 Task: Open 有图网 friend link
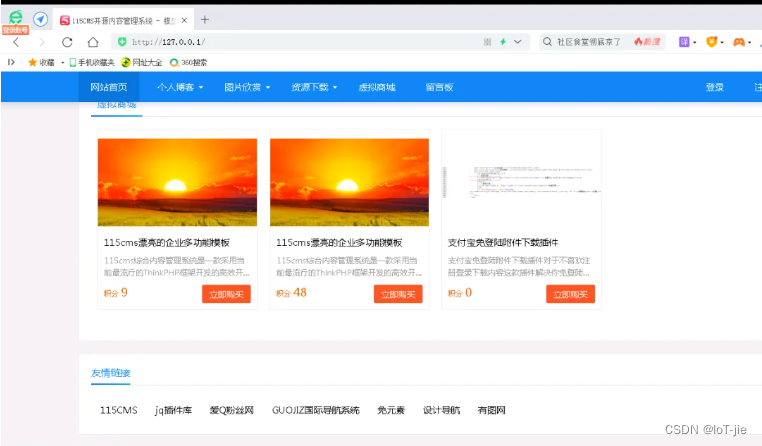pos(492,410)
